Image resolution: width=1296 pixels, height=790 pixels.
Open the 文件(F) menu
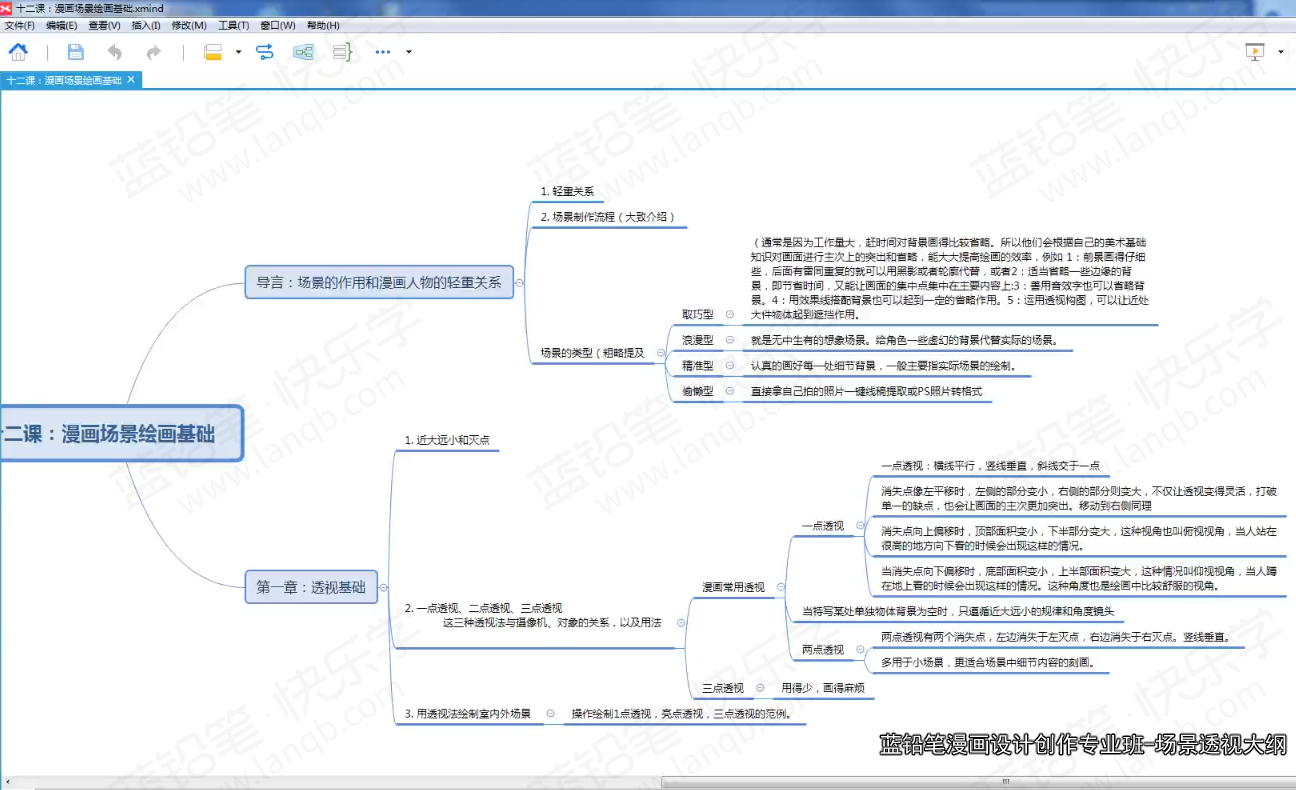(20, 25)
